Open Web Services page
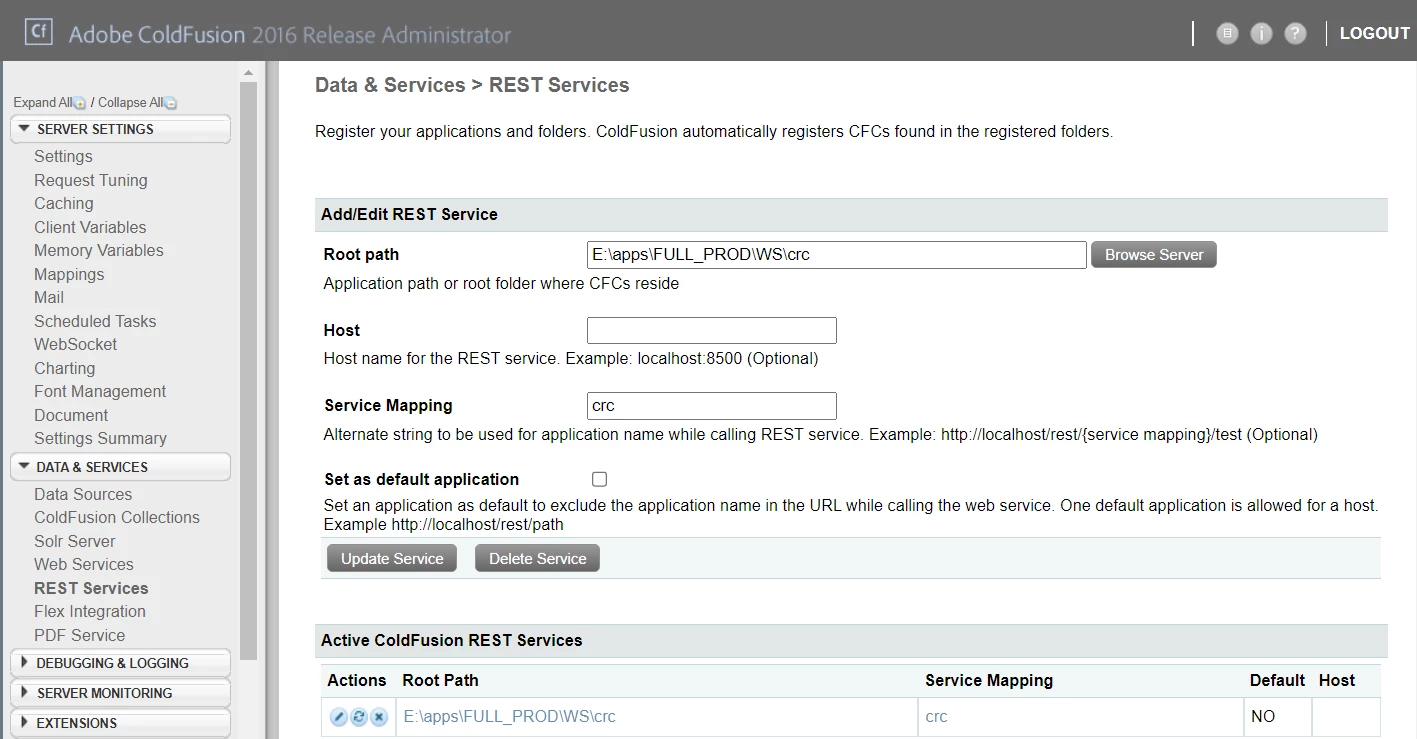Screen dimensions: 1417x739 (84, 564)
